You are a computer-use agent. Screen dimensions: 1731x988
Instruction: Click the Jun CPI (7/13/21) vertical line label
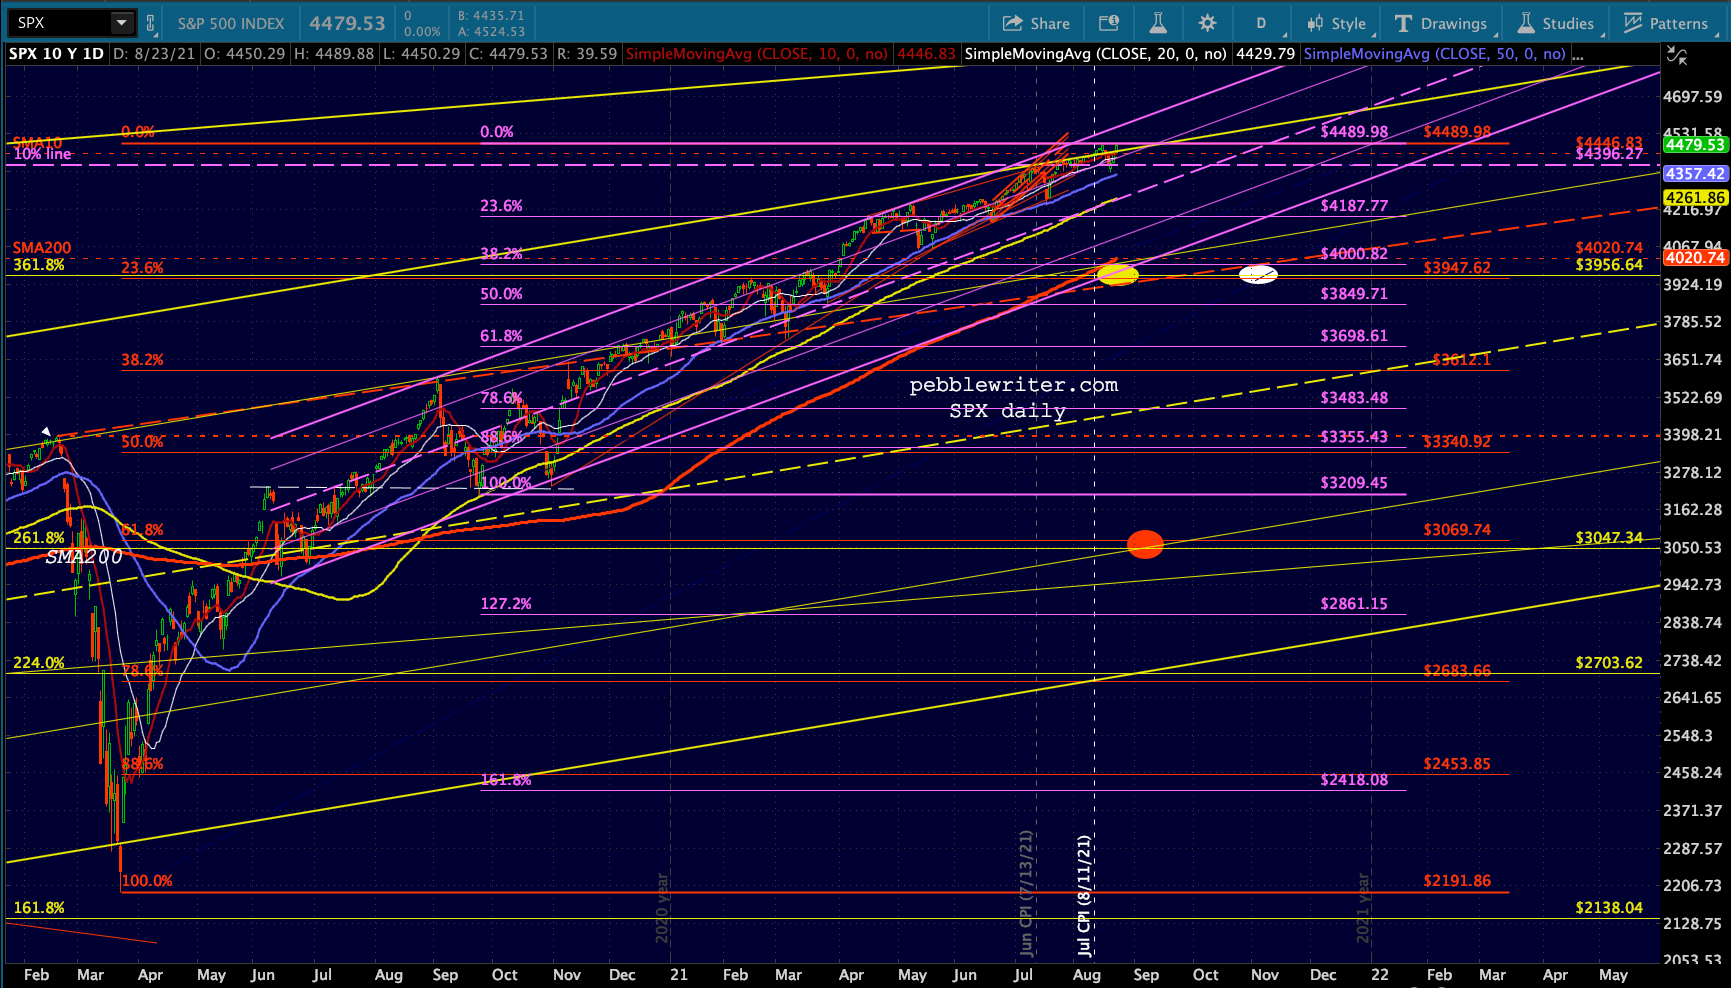[1026, 892]
